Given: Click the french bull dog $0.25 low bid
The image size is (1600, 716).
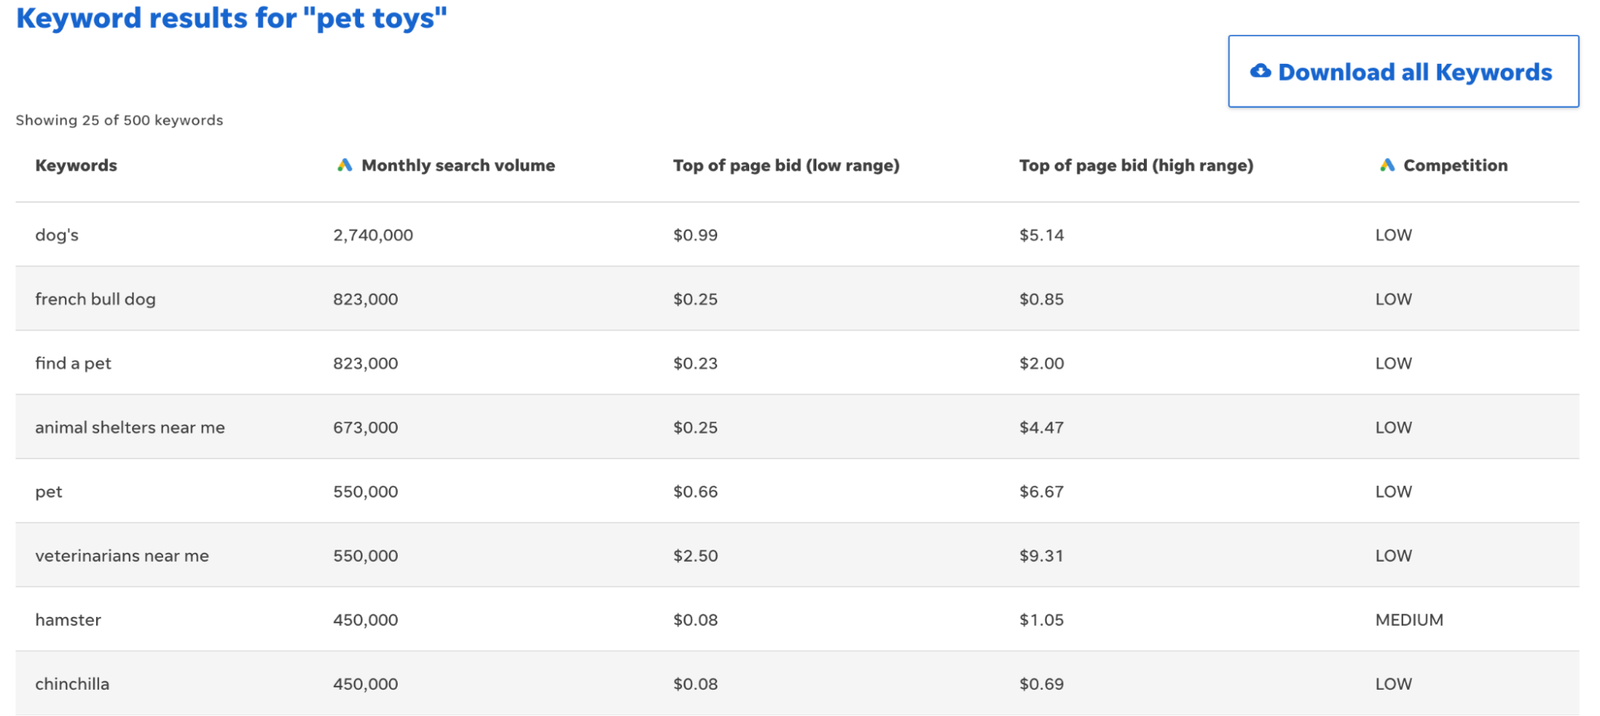Looking at the screenshot, I should tap(695, 299).
